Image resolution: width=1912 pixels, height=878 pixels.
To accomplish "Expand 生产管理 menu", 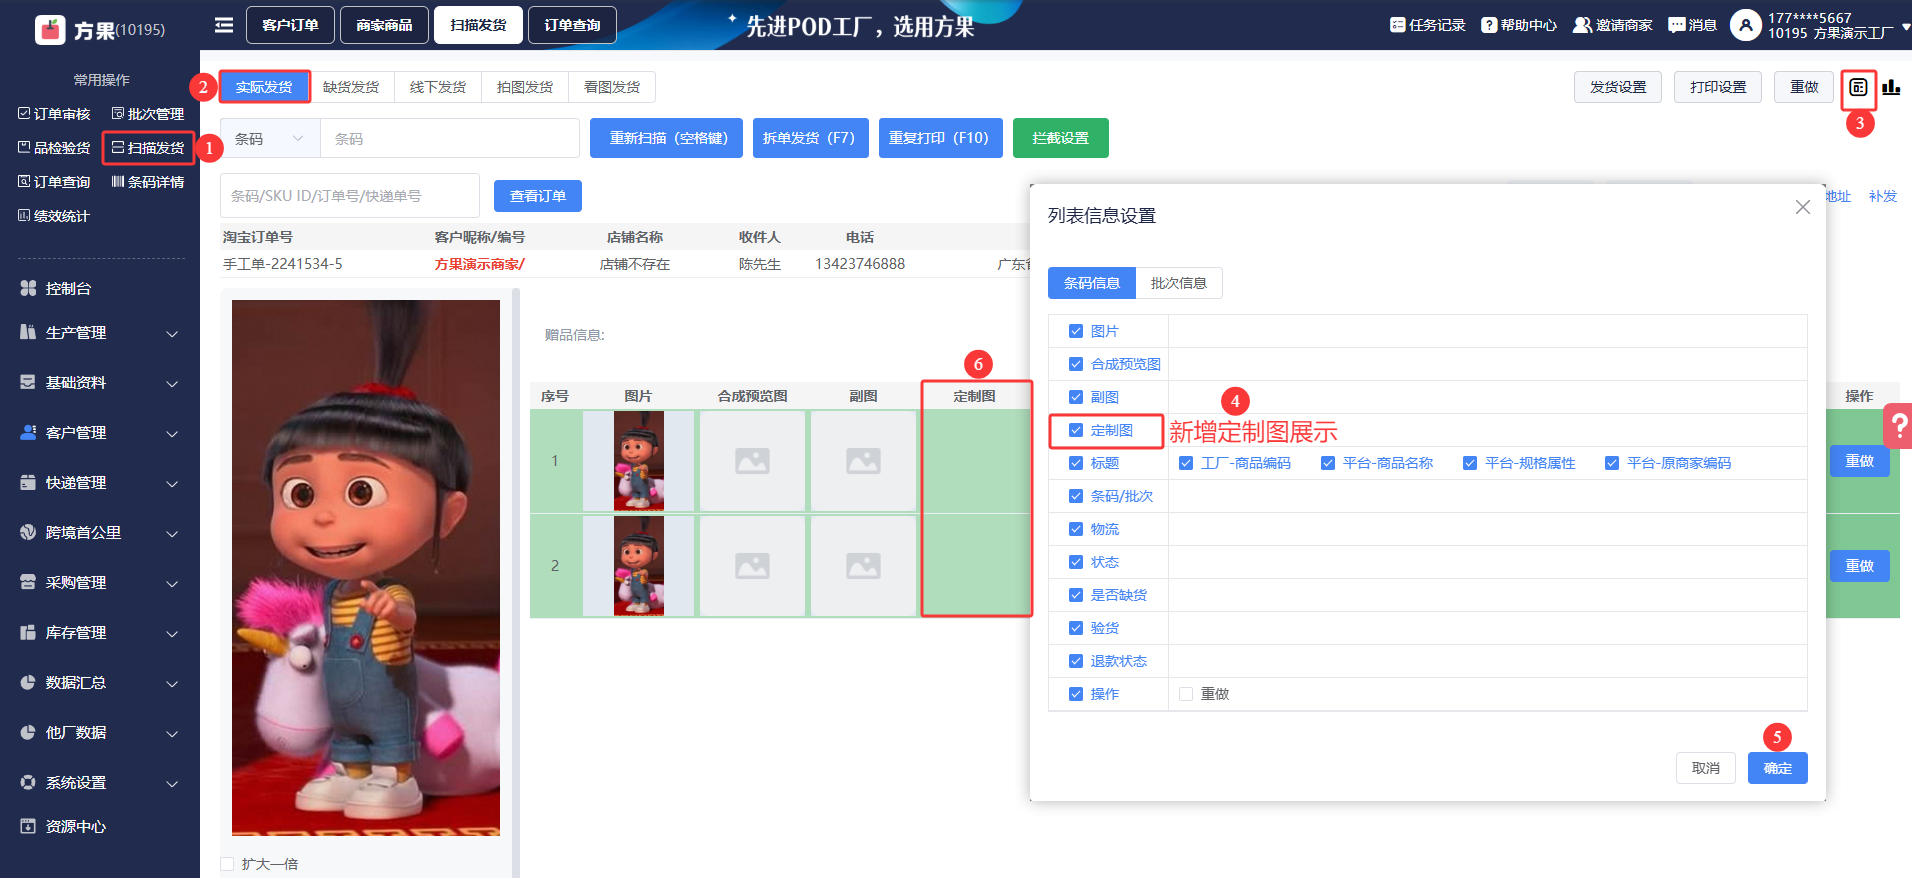I will (100, 333).
